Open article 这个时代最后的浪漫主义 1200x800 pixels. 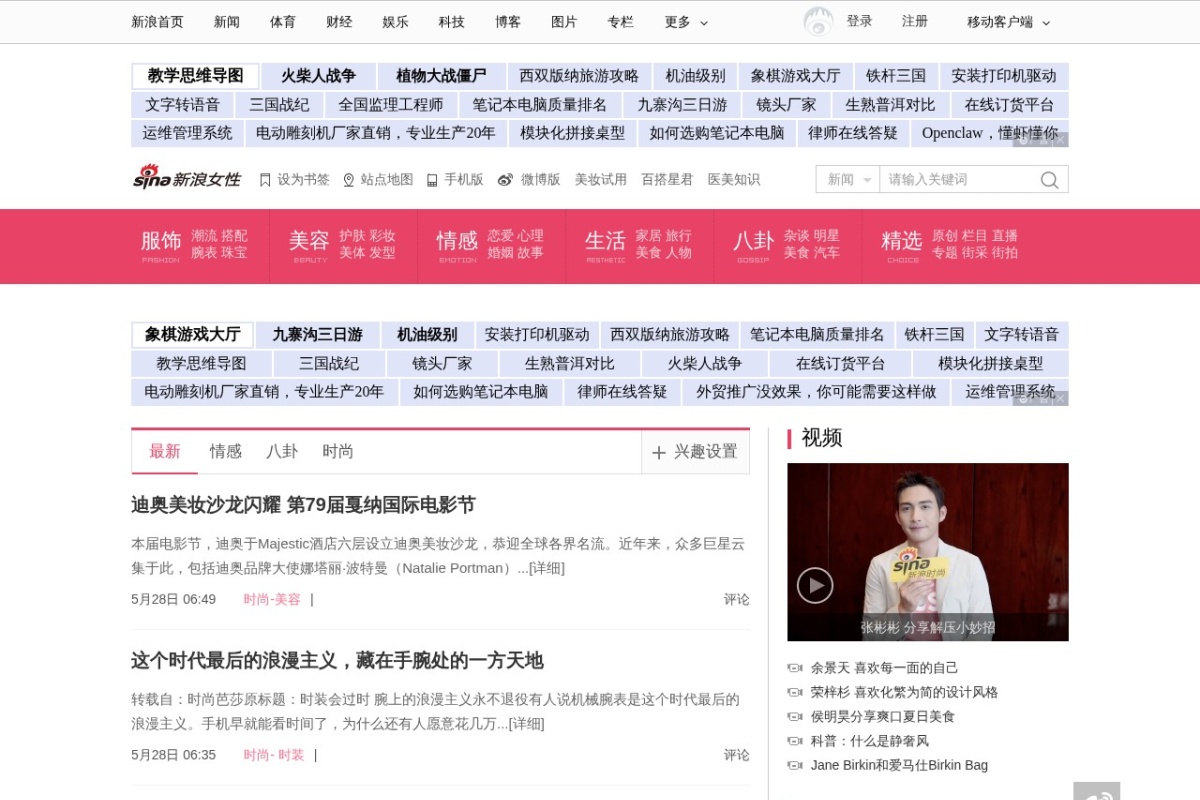tap(337, 661)
